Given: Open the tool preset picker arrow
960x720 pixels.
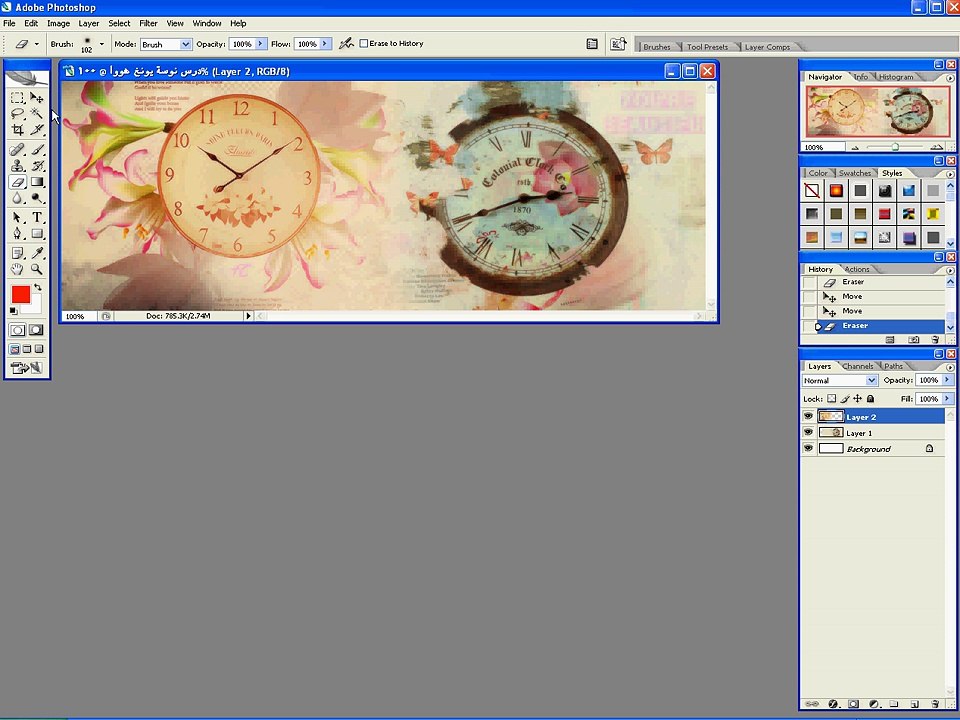Looking at the screenshot, I should tap(37, 44).
